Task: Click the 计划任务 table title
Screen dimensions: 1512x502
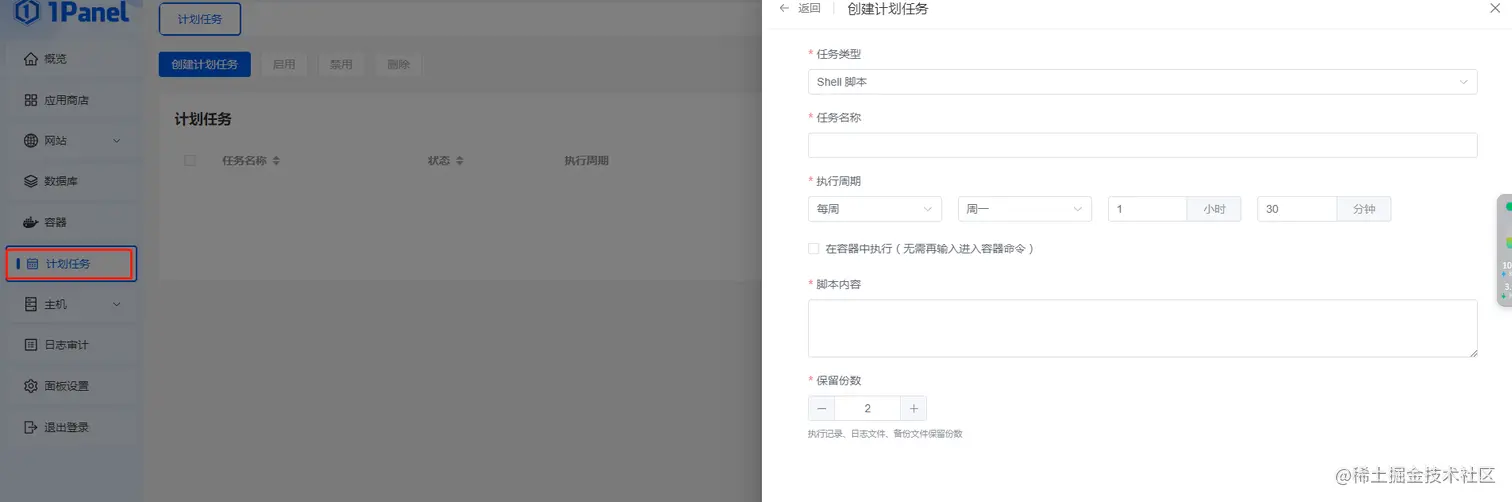Action: pos(203,119)
